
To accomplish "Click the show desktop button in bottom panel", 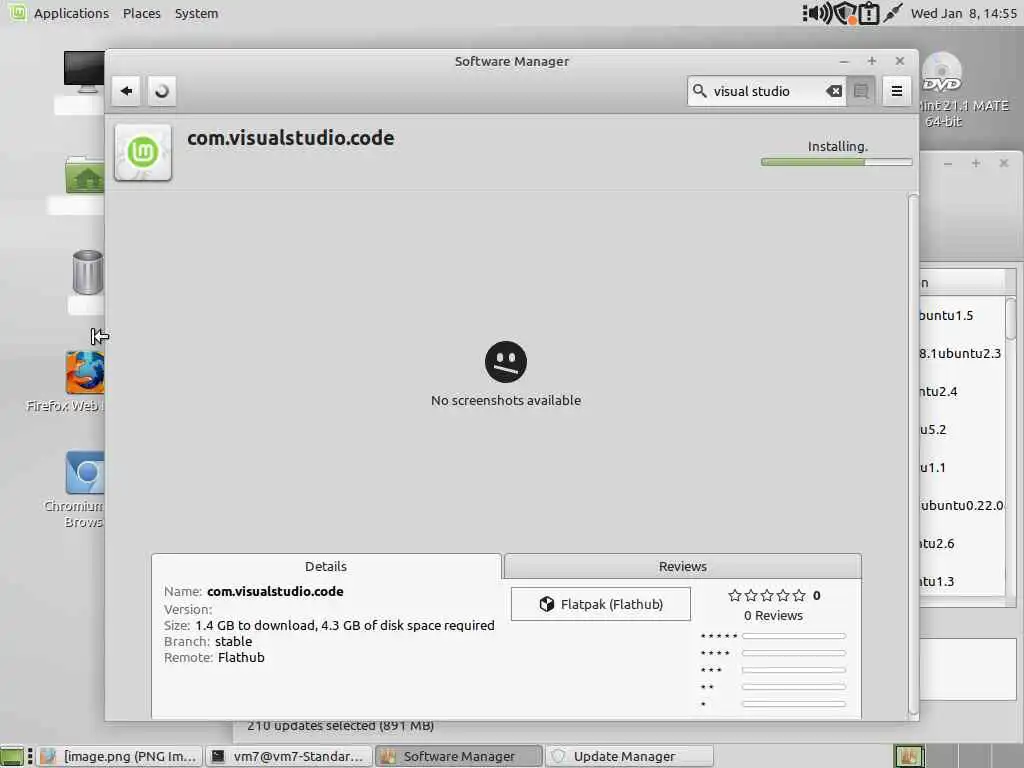I will pyautogui.click(x=11, y=756).
